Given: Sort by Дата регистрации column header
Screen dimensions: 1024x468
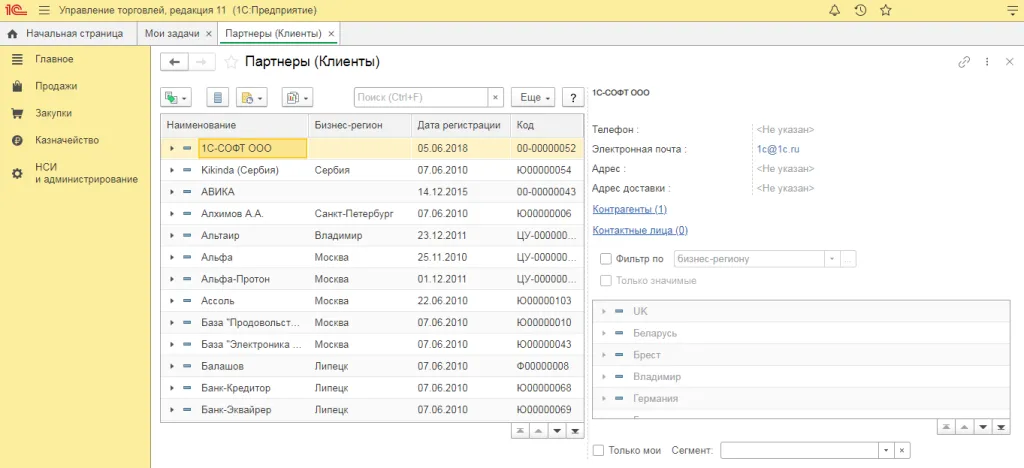Looking at the screenshot, I should coord(459,125).
